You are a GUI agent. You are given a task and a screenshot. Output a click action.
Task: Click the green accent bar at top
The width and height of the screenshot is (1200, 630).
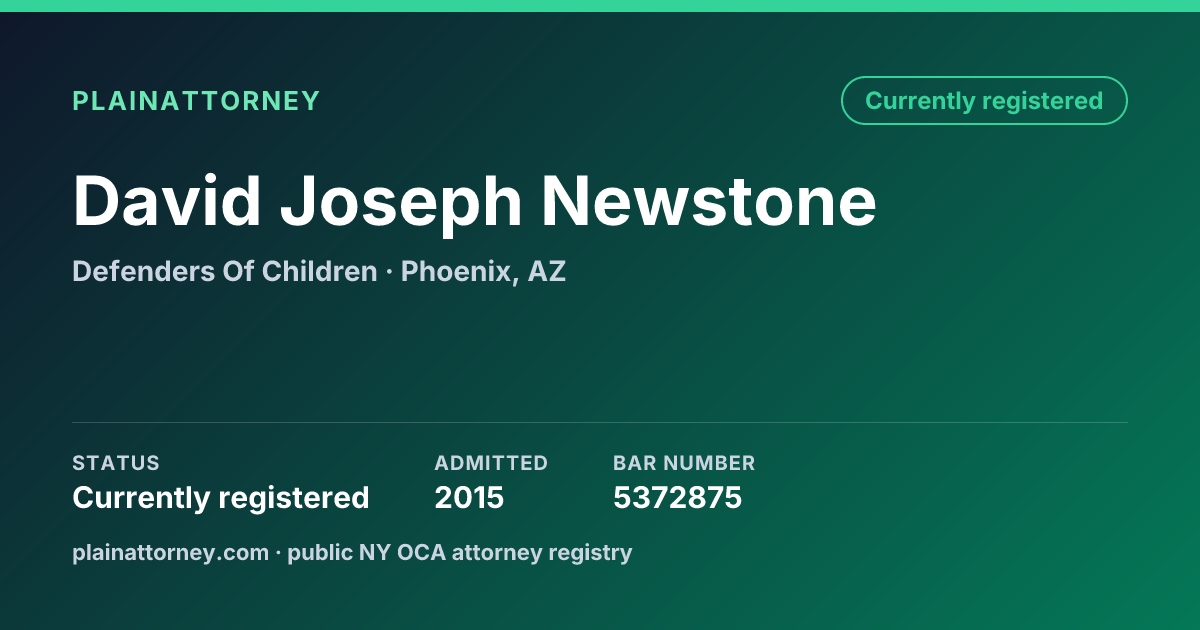tap(600, 6)
